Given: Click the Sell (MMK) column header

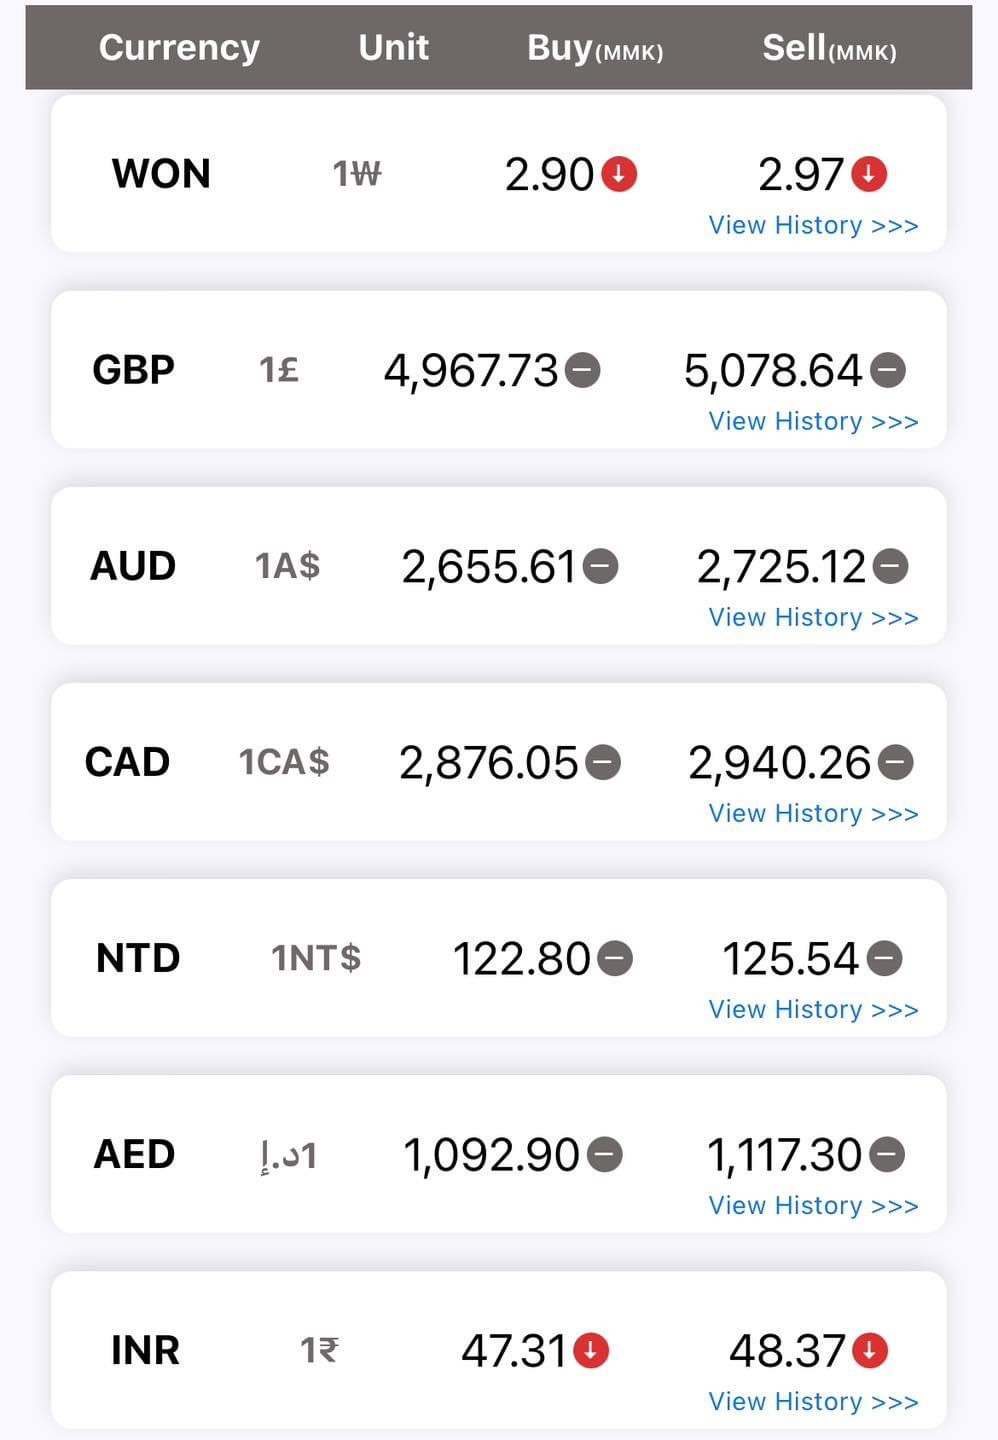Looking at the screenshot, I should pyautogui.click(x=828, y=48).
